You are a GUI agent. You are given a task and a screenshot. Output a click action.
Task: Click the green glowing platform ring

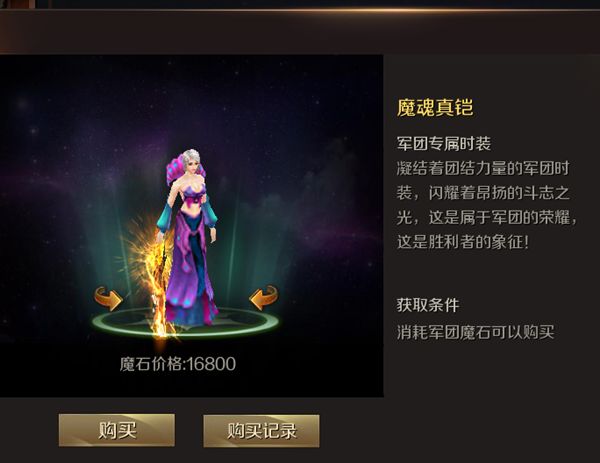pos(185,322)
